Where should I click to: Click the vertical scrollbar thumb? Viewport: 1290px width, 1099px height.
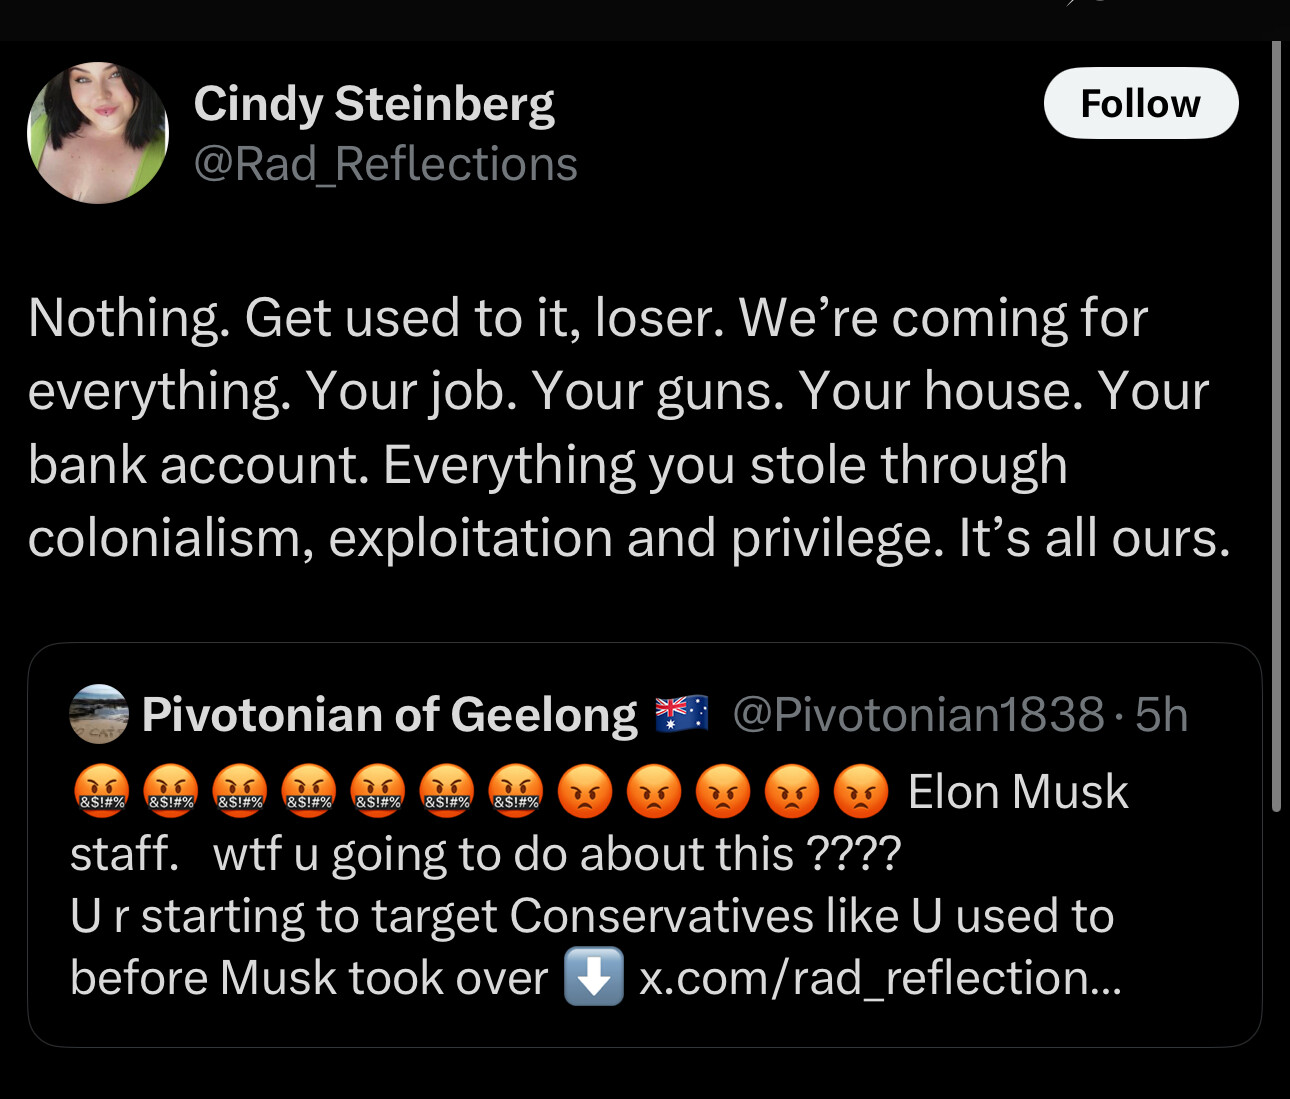pos(1276,425)
